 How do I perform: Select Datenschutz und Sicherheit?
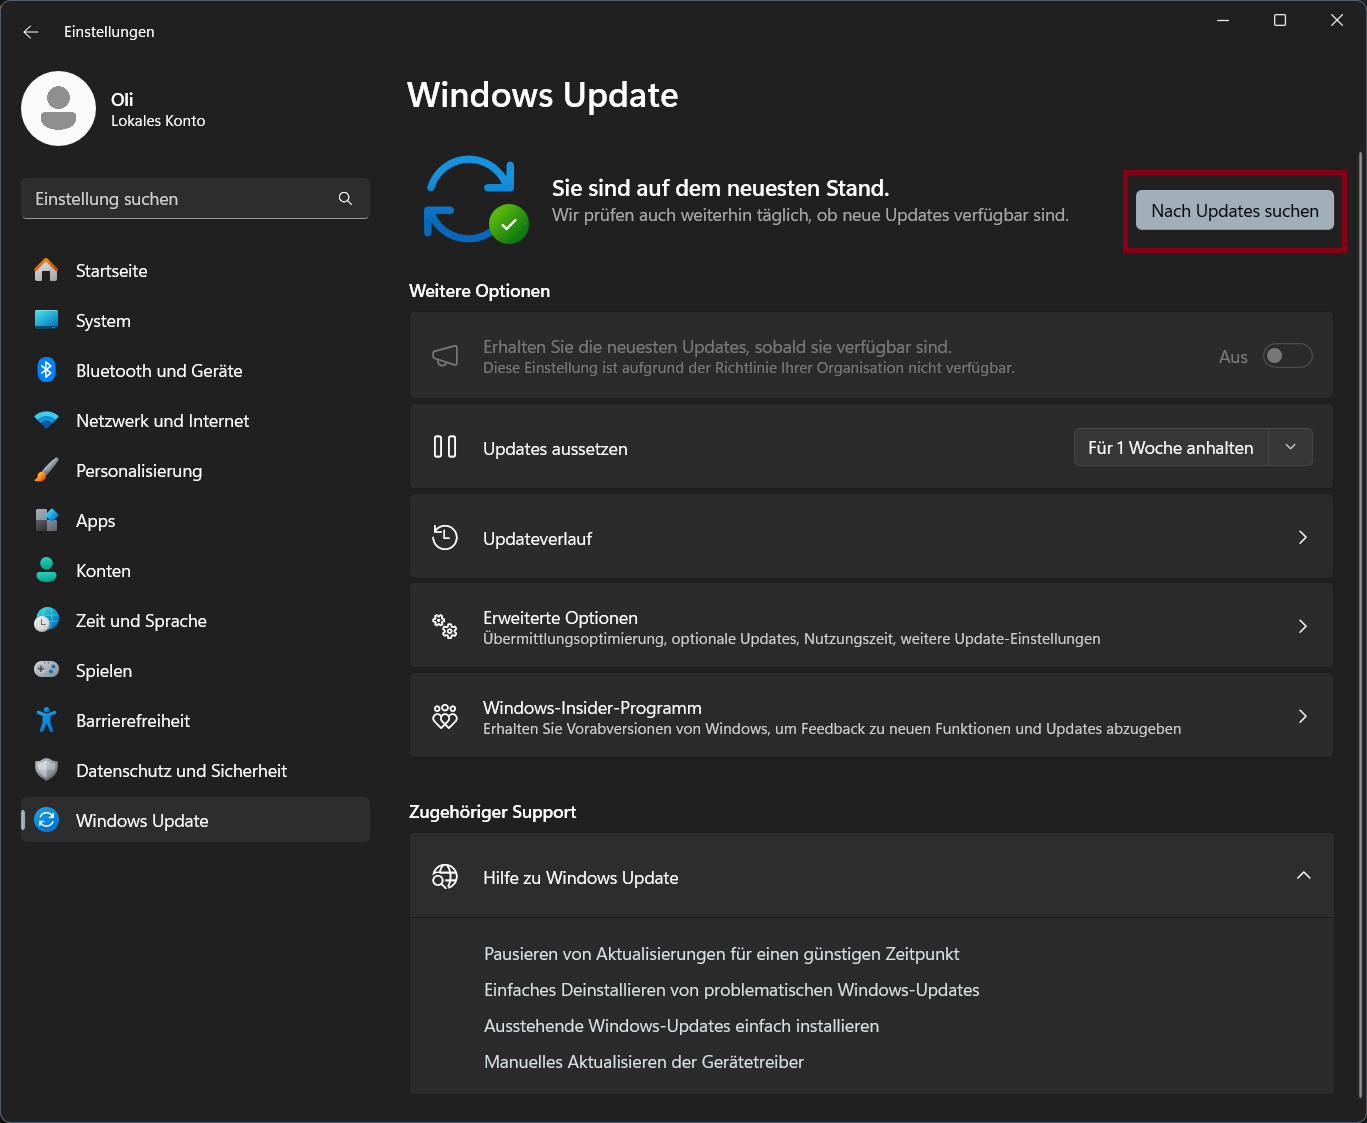pyautogui.click(x=195, y=771)
